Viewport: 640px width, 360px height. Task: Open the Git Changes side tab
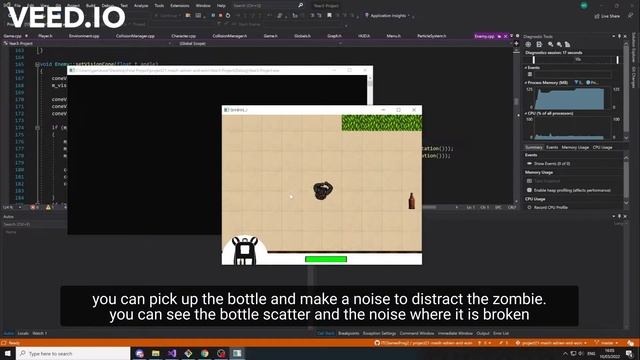tap(633, 77)
